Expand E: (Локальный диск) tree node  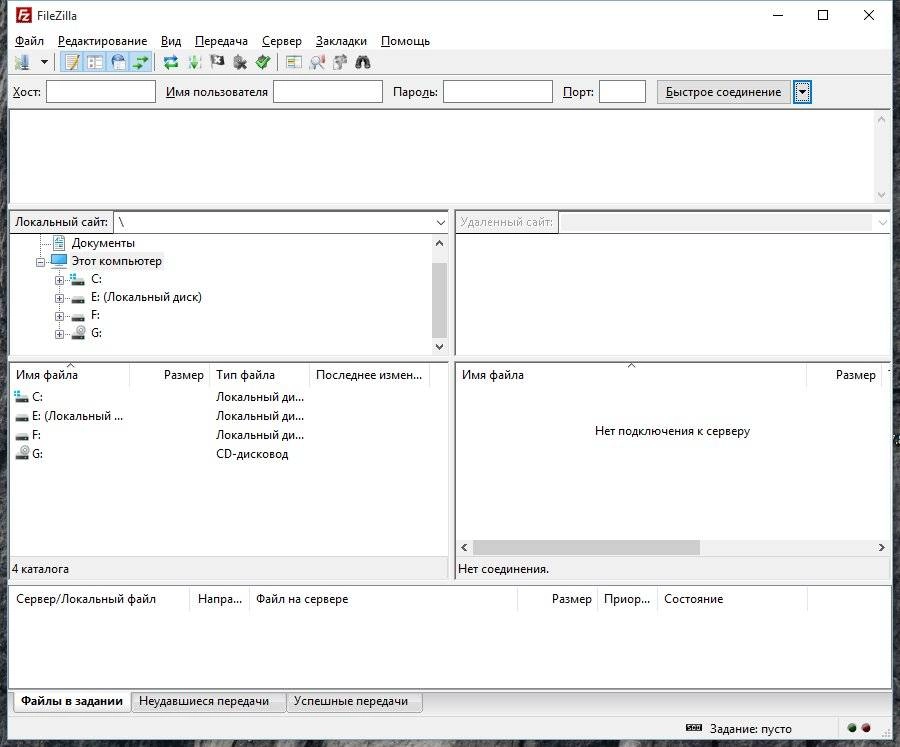[59, 299]
